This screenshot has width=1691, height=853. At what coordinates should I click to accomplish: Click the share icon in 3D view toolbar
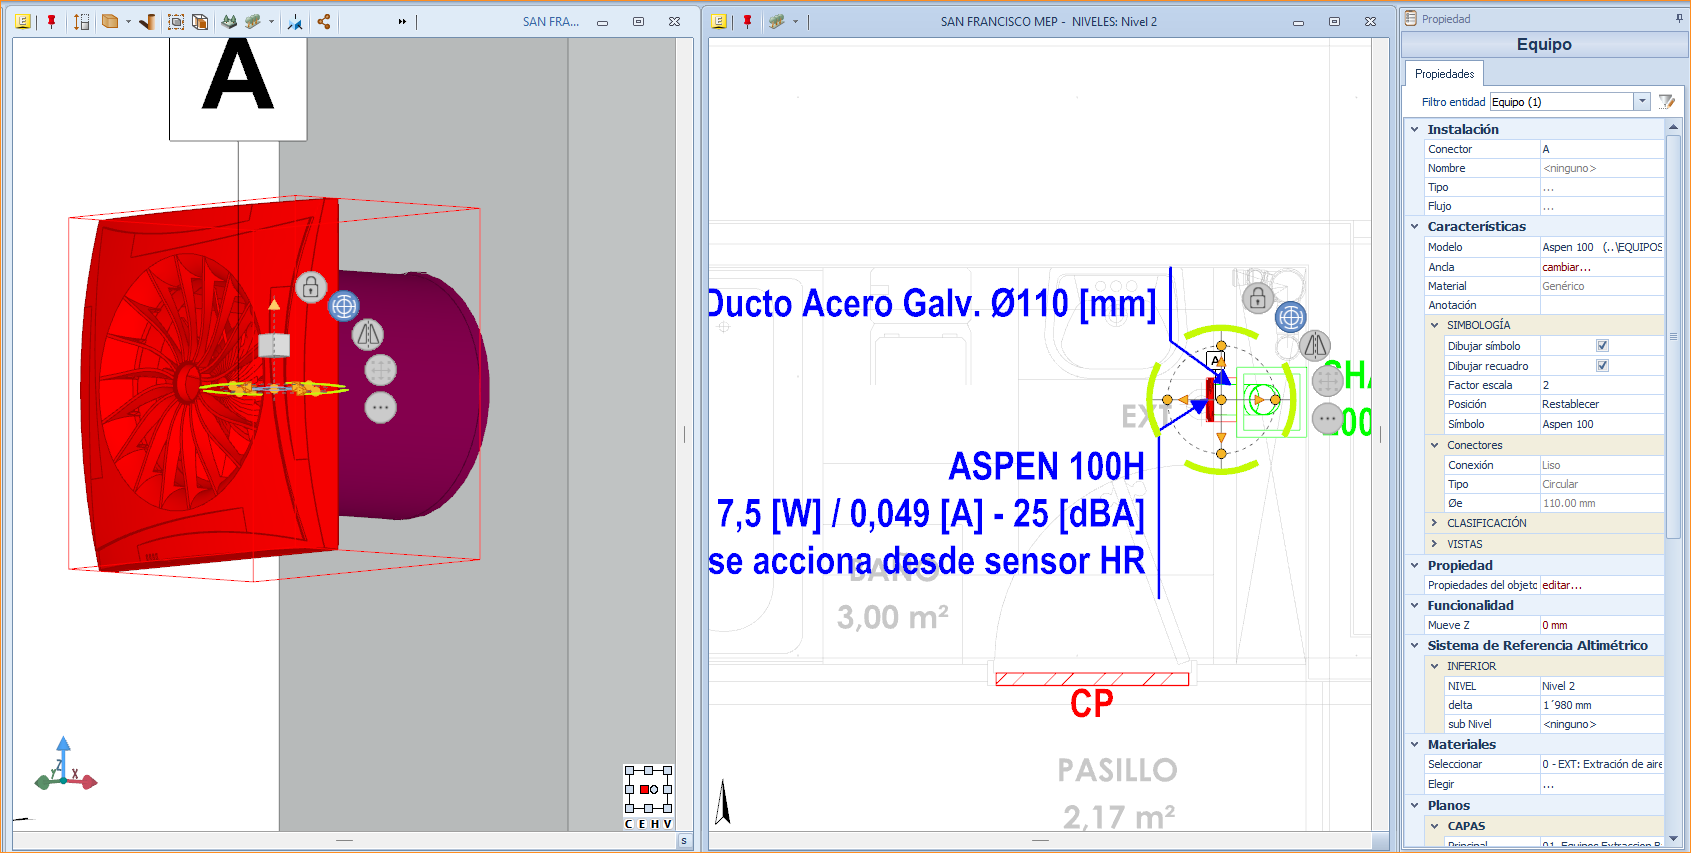pyautogui.click(x=324, y=21)
